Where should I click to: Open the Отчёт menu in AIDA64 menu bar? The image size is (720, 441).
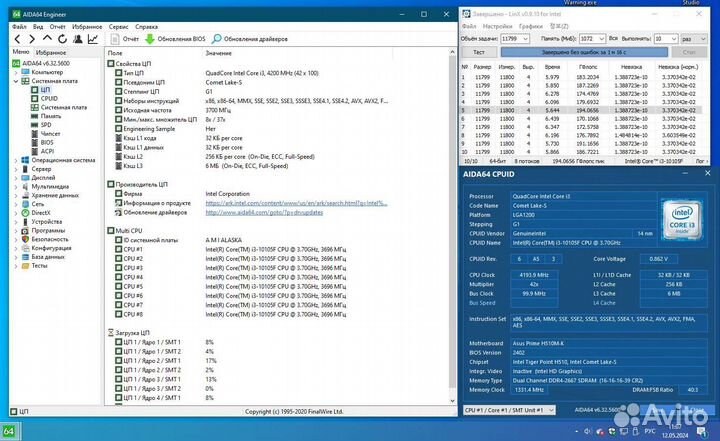point(57,27)
